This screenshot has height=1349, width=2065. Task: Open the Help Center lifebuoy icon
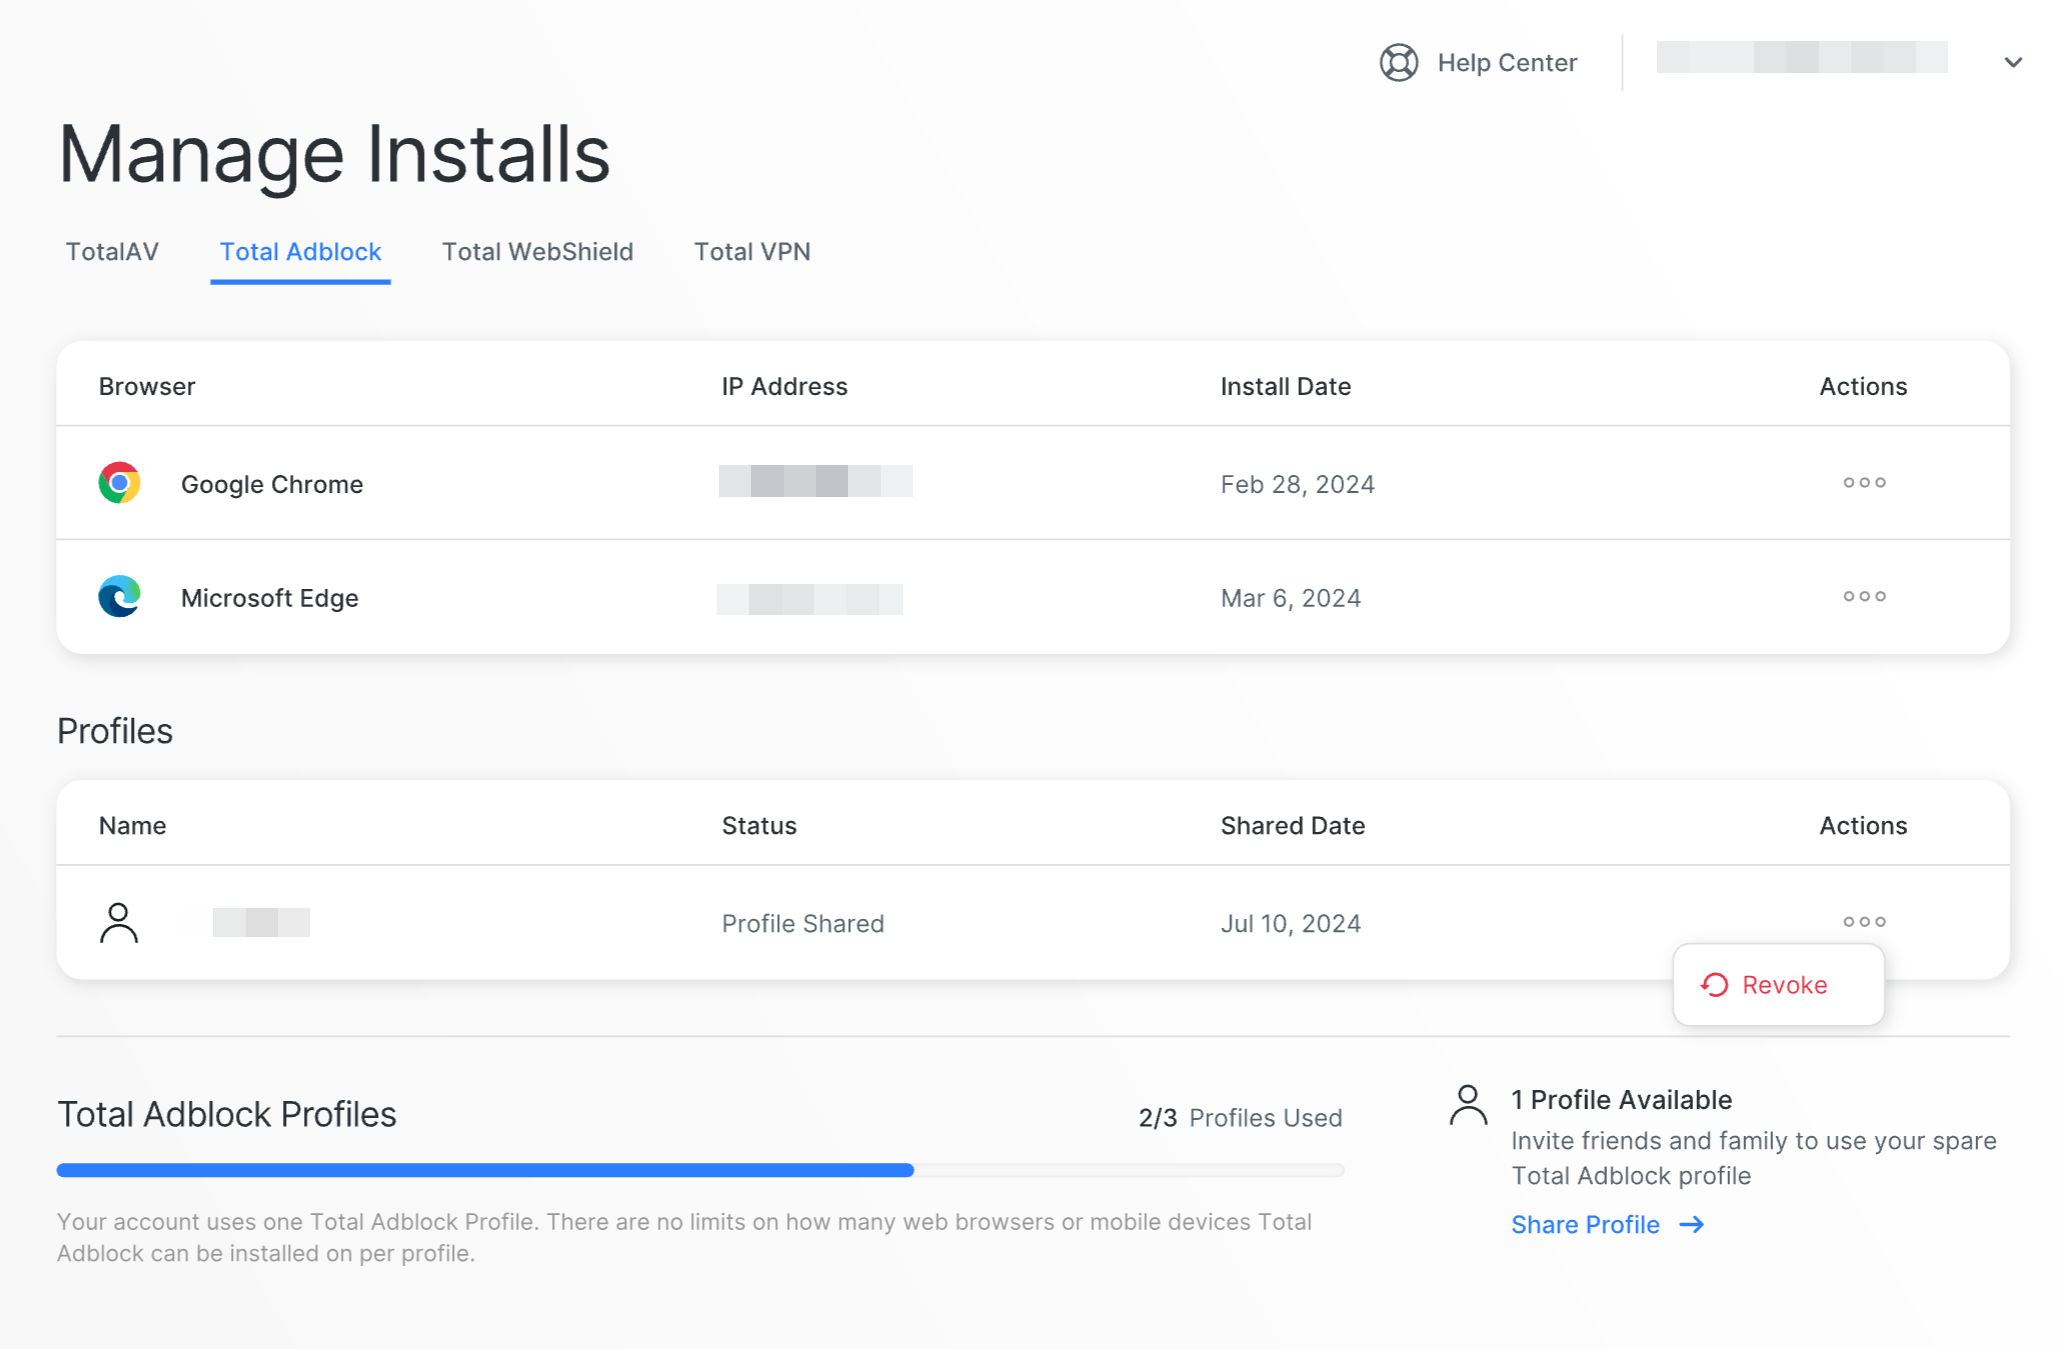[x=1398, y=62]
